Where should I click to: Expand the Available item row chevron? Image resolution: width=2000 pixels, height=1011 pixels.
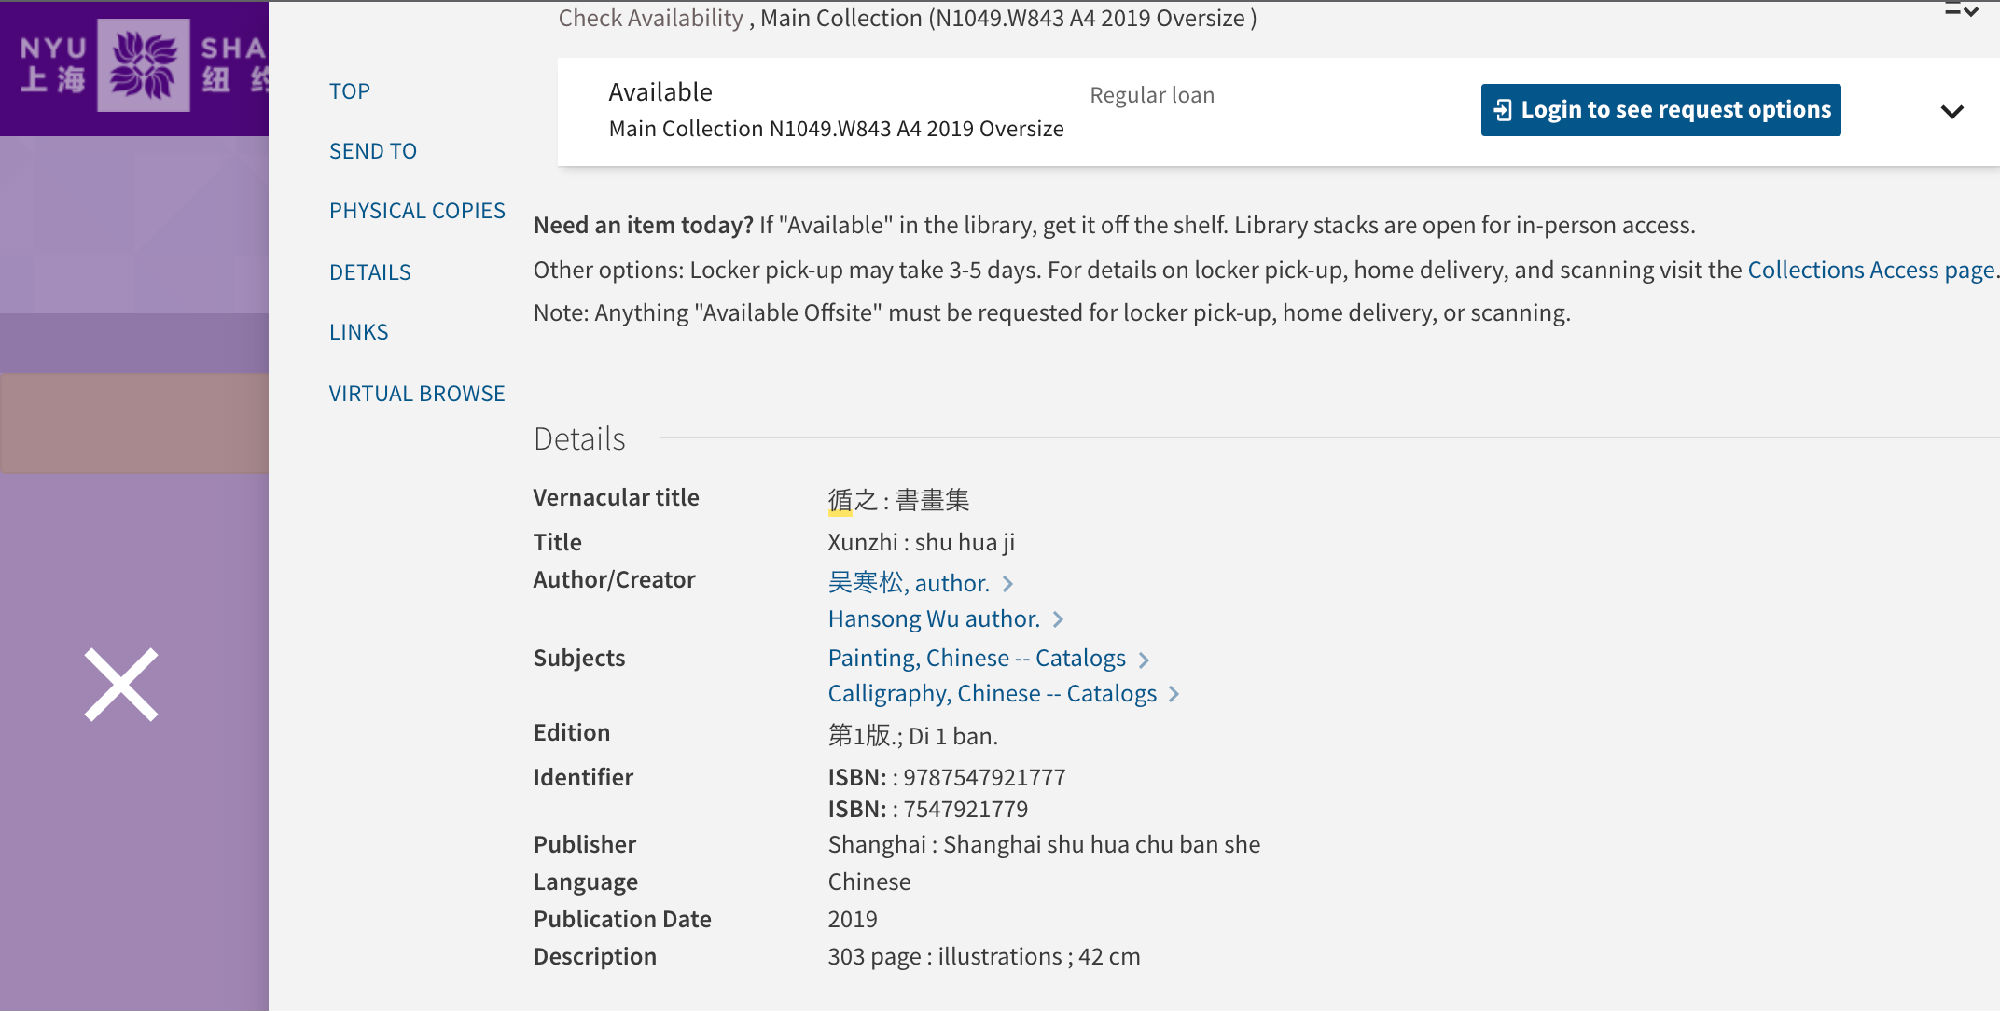pyautogui.click(x=1952, y=111)
